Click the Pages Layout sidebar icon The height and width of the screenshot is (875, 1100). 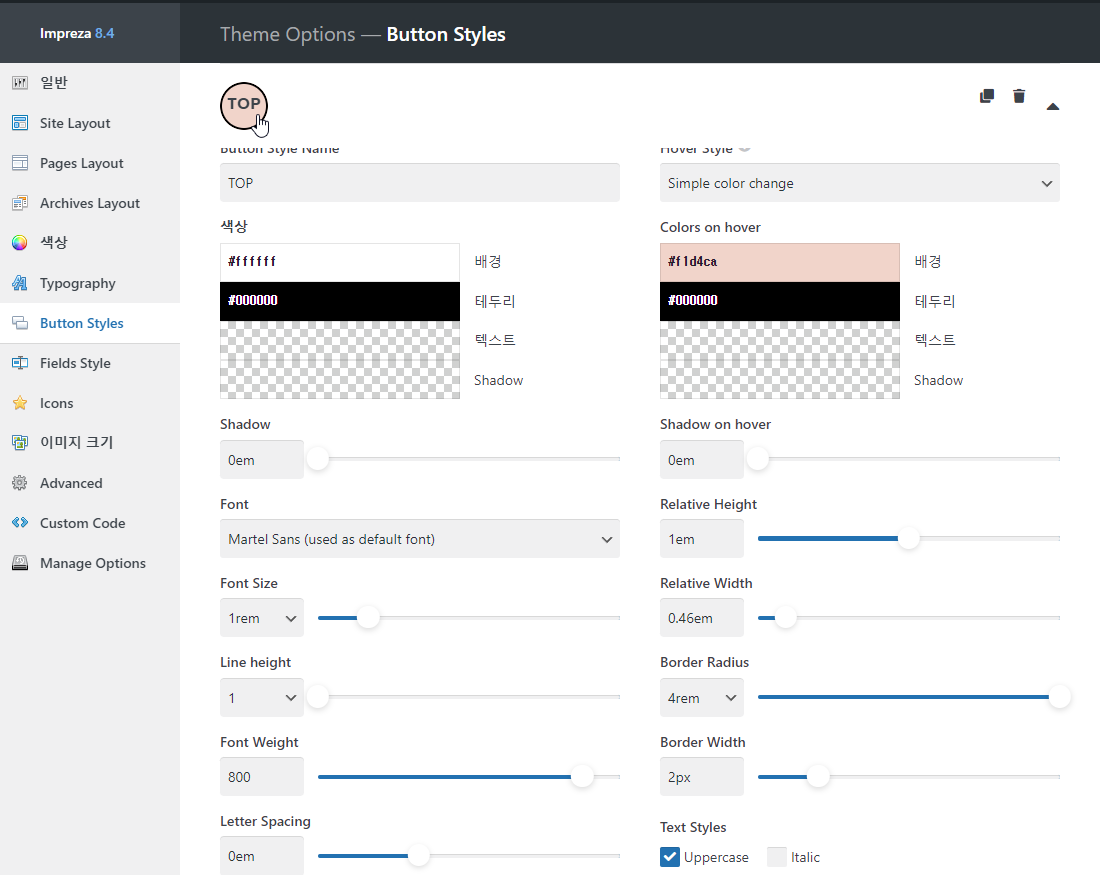click(20, 163)
